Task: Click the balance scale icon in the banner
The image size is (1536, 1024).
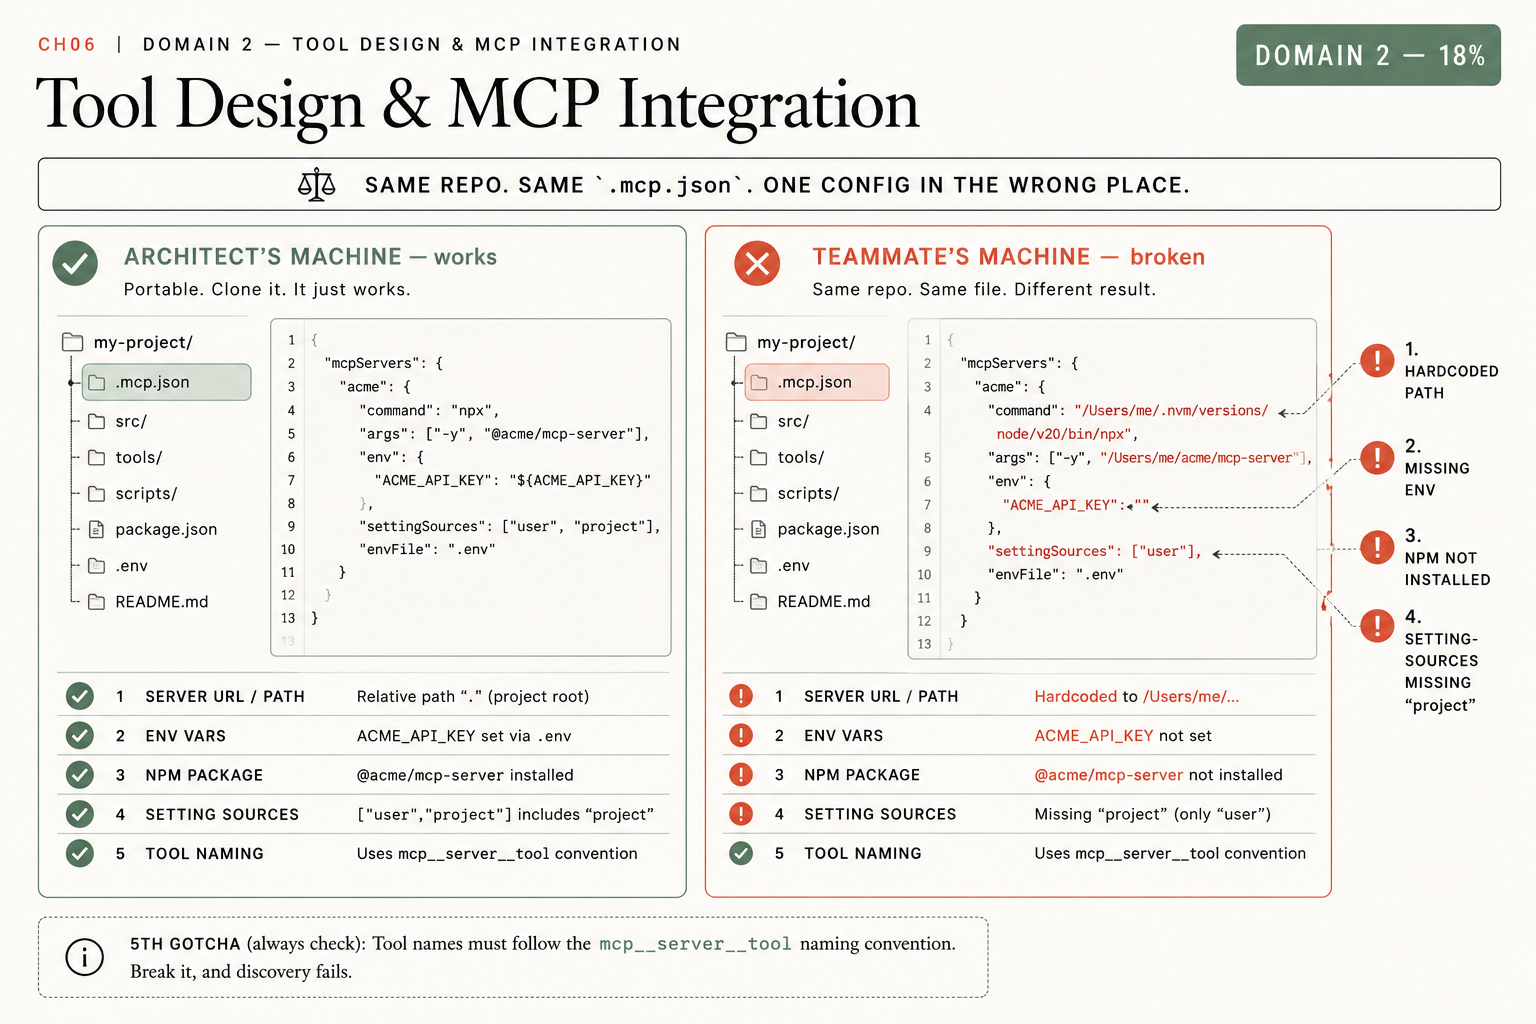Action: point(317,185)
